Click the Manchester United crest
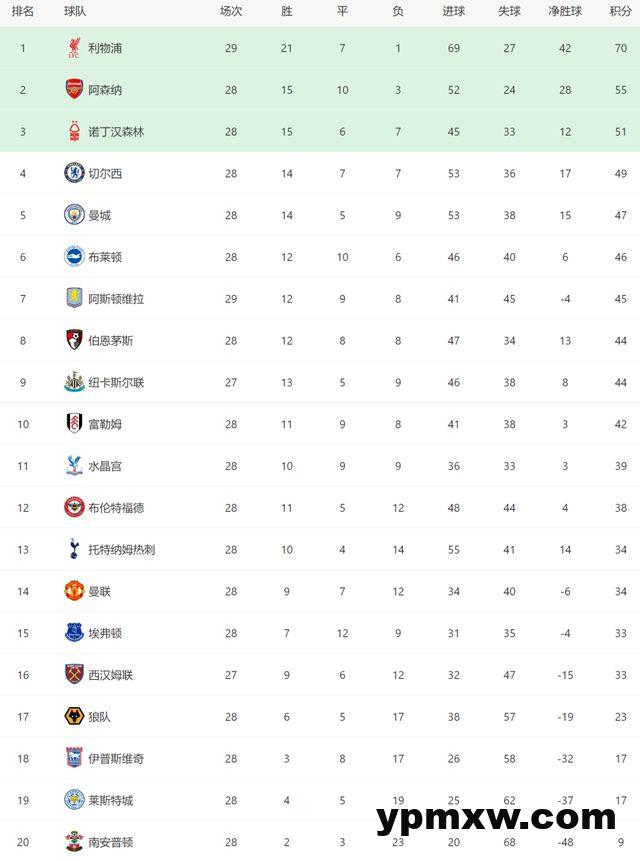The image size is (640, 861). point(74,591)
